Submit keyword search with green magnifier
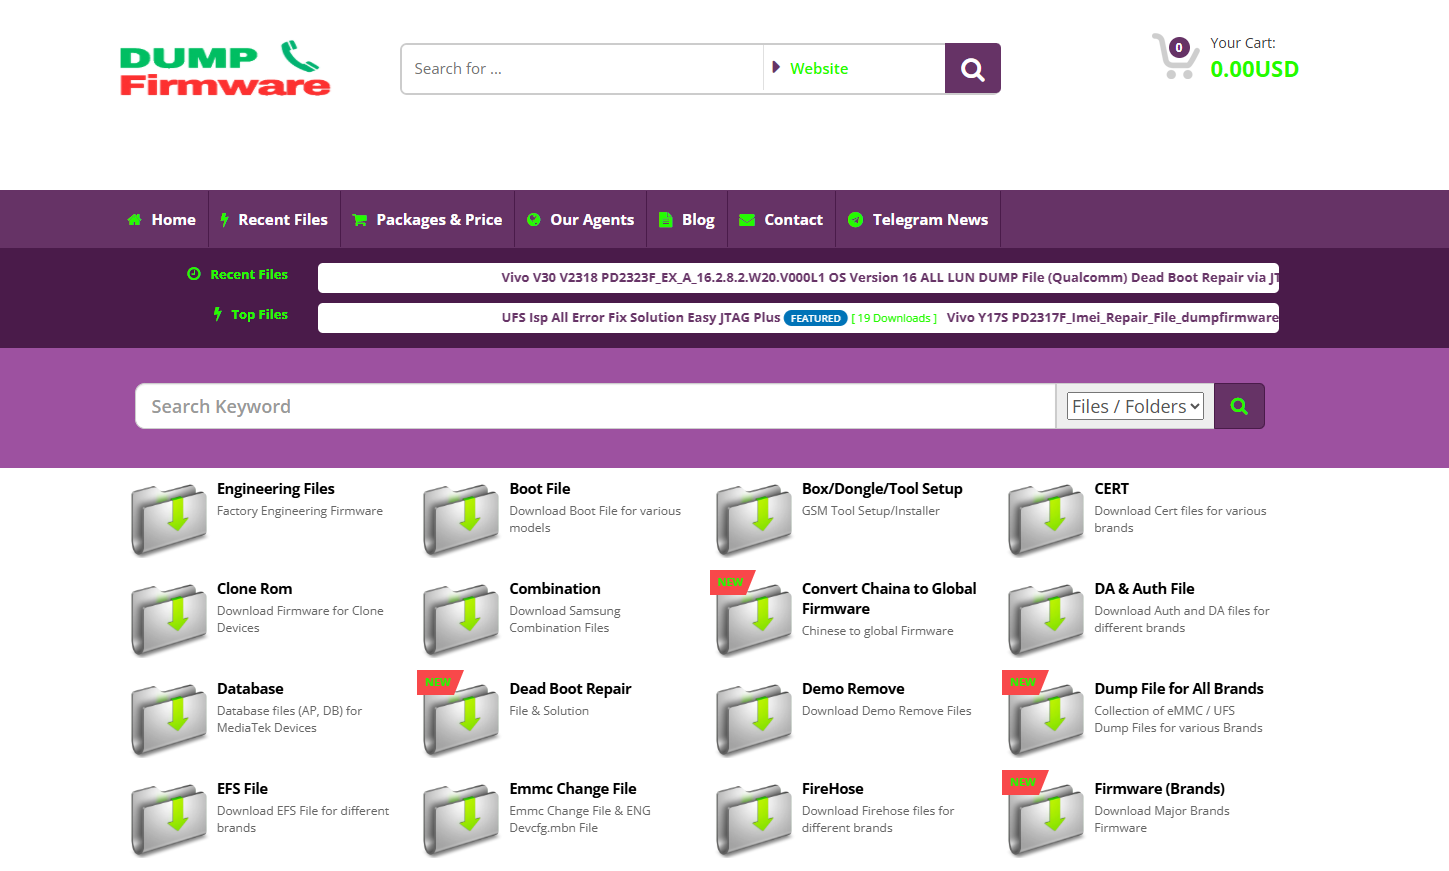The image size is (1449, 871). click(1239, 406)
